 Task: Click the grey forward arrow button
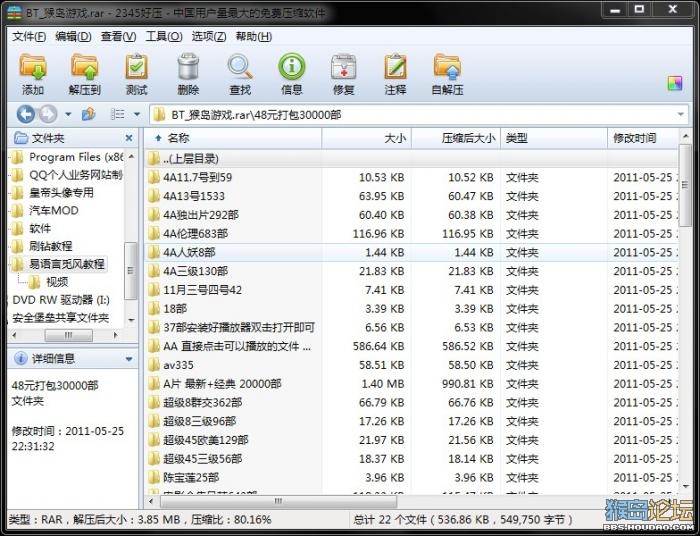pyautogui.click(x=48, y=114)
